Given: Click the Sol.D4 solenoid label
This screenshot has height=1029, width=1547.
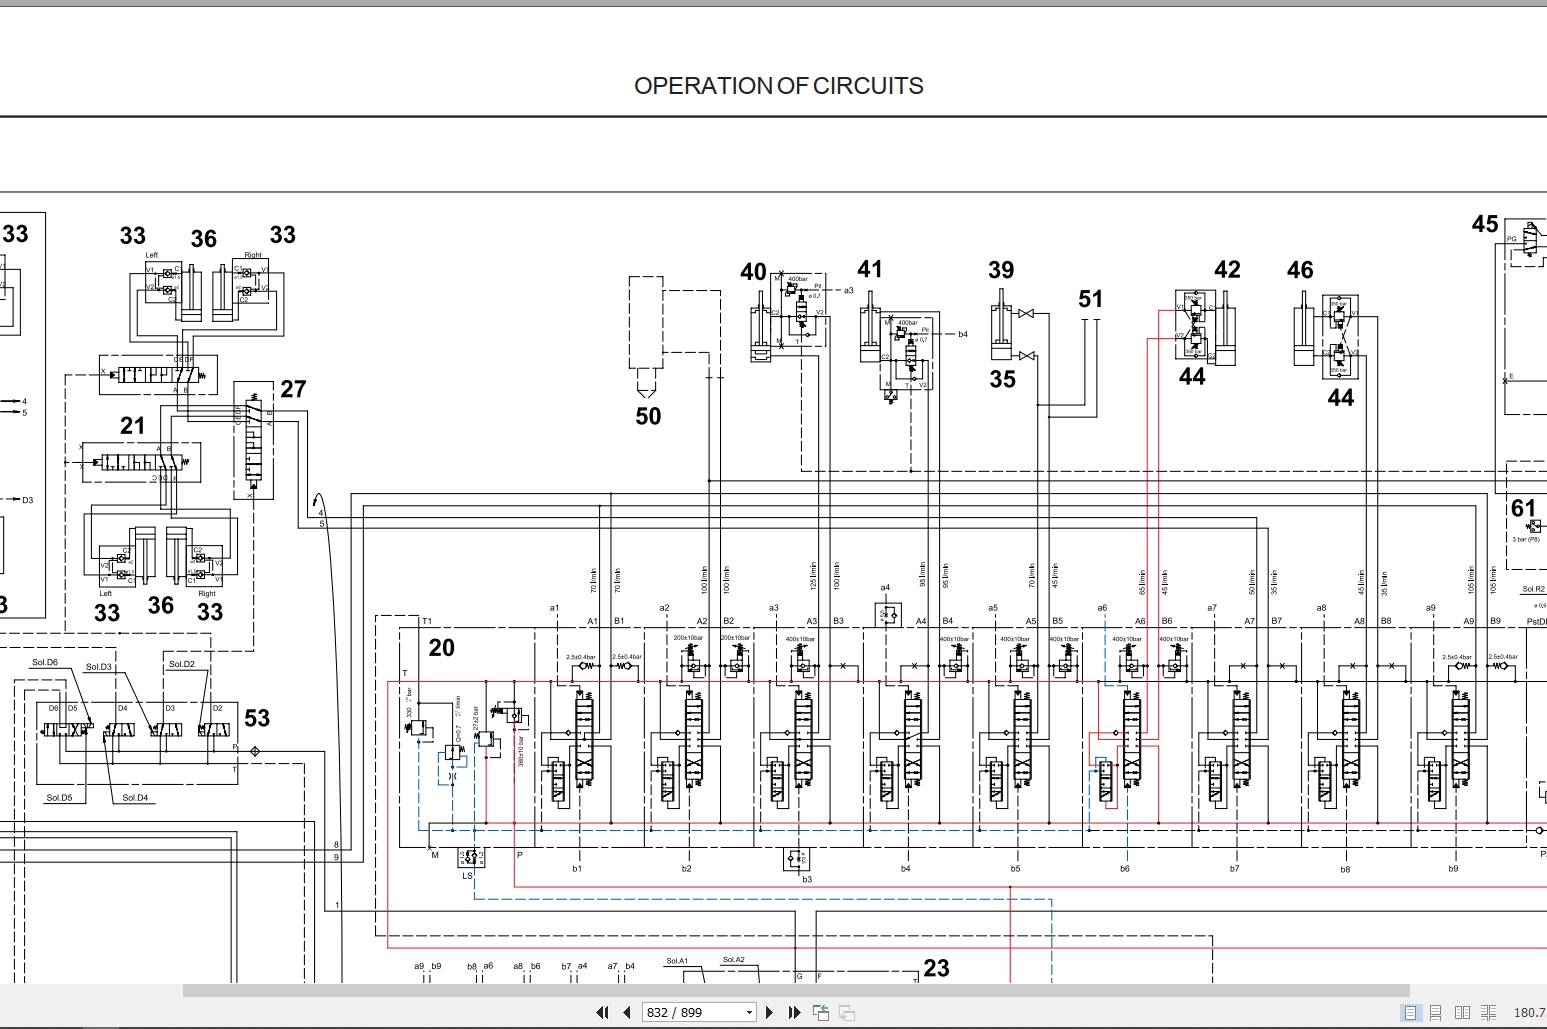Looking at the screenshot, I should pos(135,798).
